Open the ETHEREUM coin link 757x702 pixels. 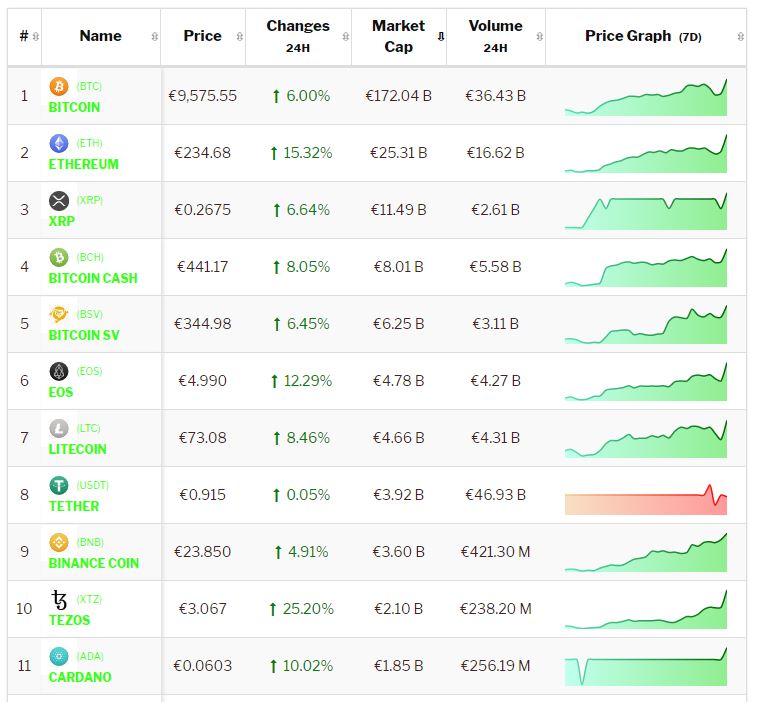tap(83, 164)
